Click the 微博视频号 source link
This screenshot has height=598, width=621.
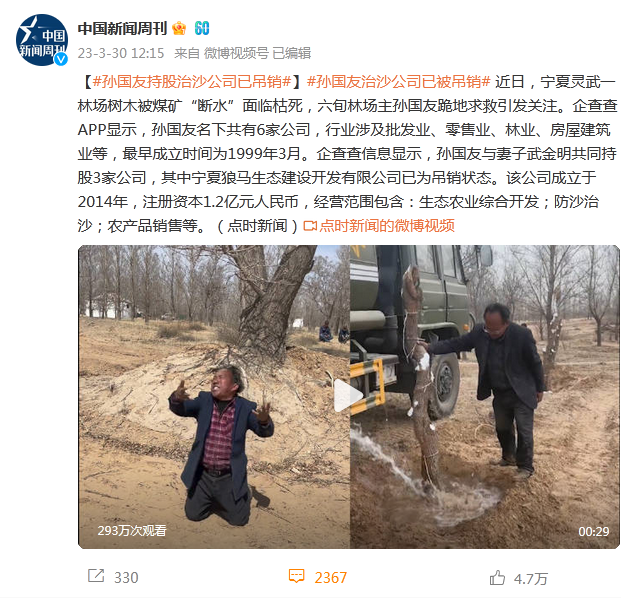[236, 53]
